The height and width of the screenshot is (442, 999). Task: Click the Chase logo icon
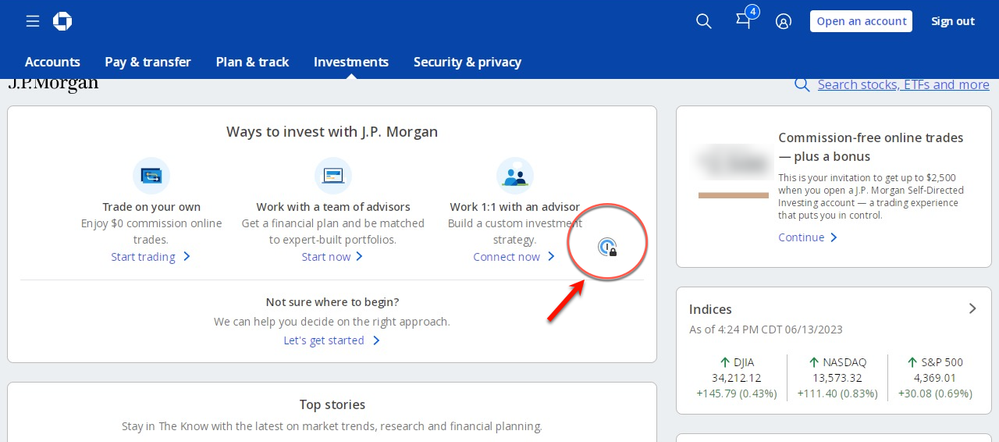[62, 21]
